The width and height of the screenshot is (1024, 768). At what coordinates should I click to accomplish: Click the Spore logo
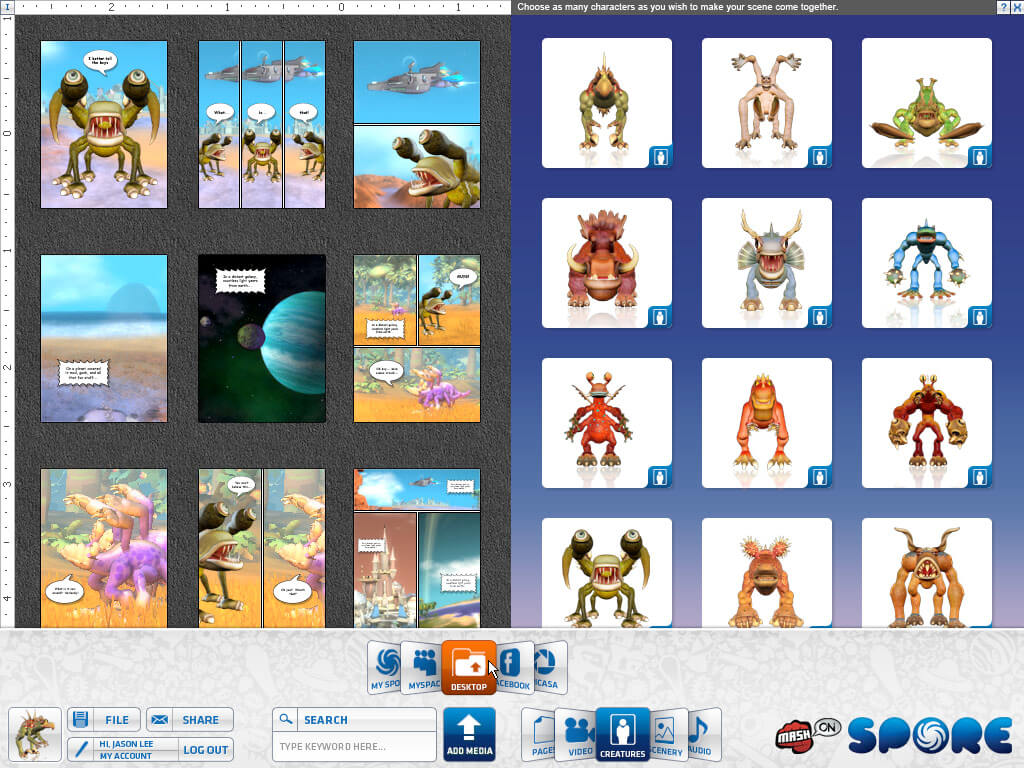click(931, 735)
